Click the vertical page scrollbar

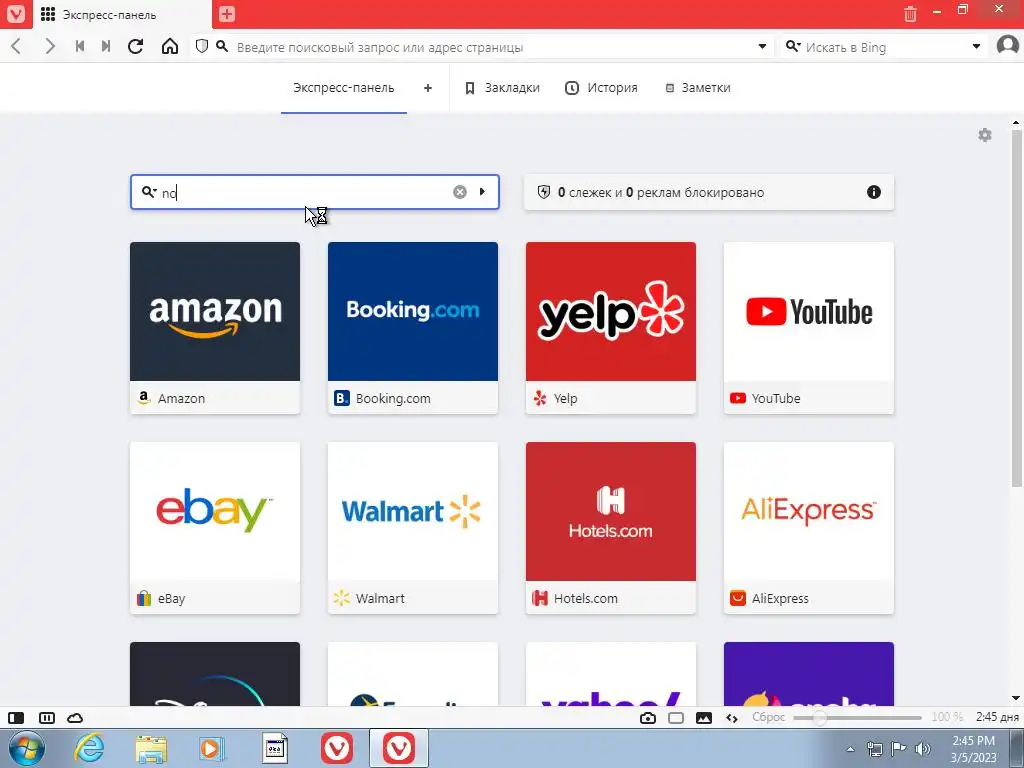tap(1016, 308)
